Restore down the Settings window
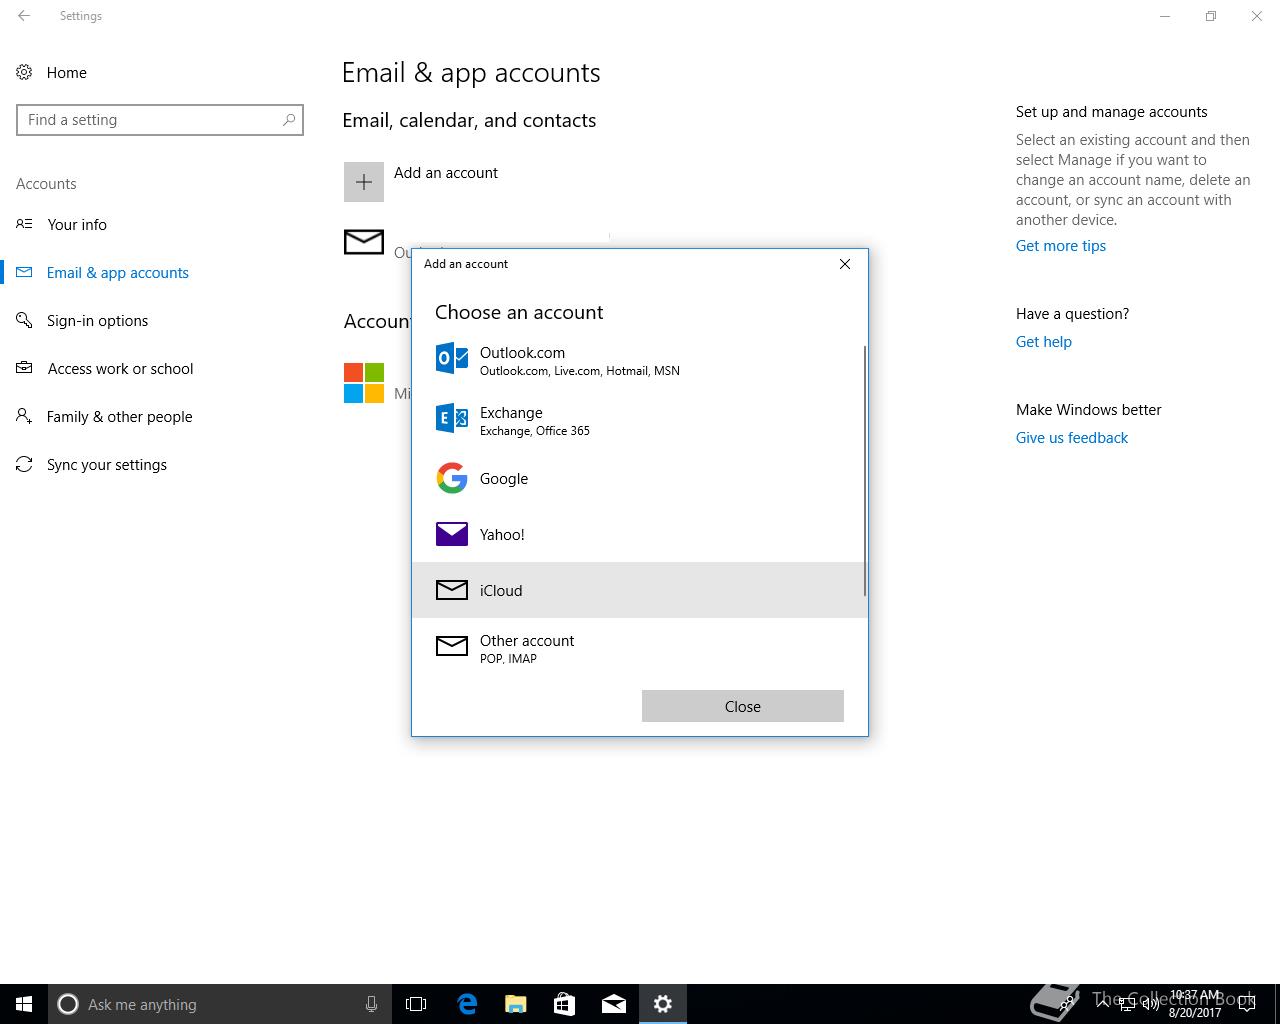This screenshot has height=1024, width=1280. click(1211, 16)
